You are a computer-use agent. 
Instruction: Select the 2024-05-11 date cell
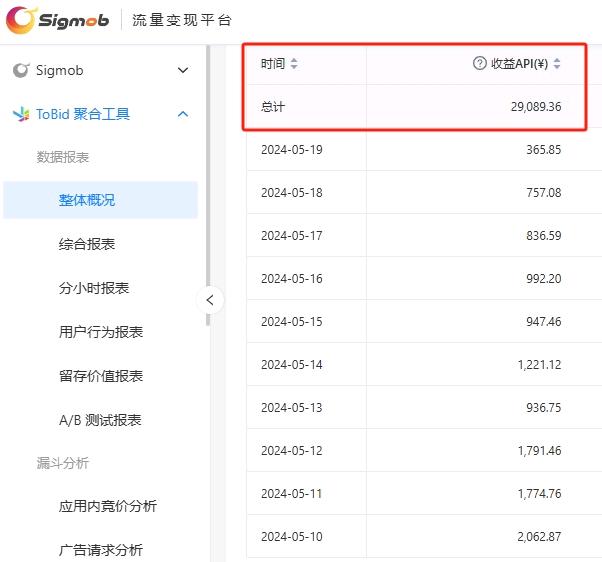pos(292,494)
